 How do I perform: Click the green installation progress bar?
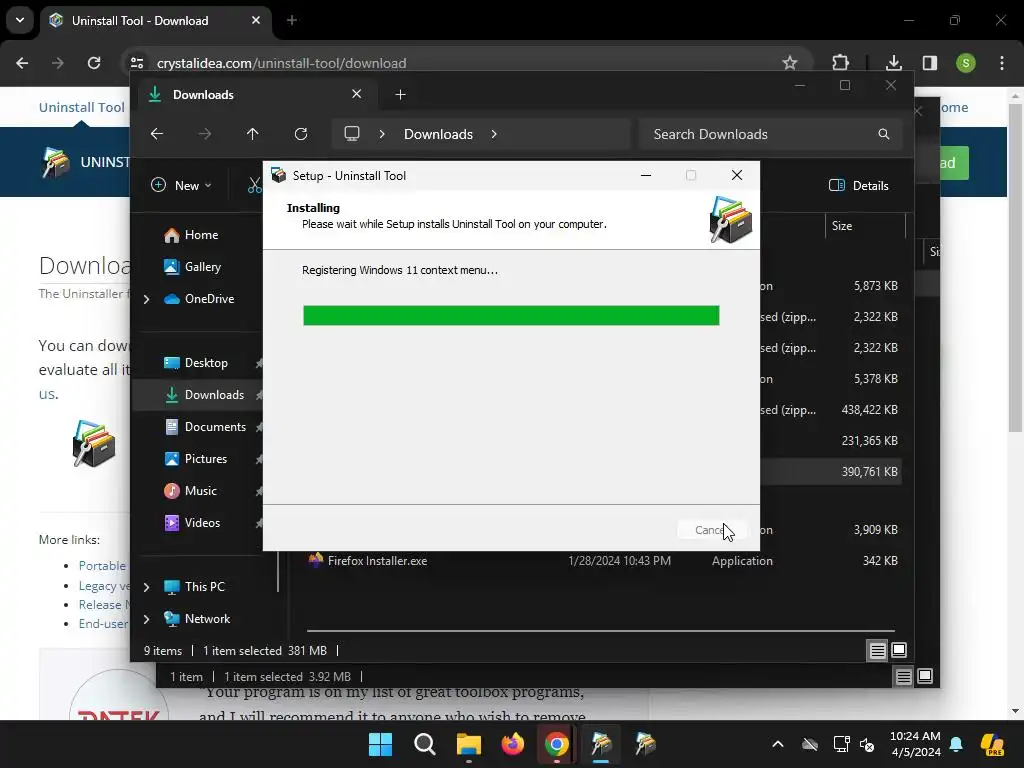pos(511,315)
